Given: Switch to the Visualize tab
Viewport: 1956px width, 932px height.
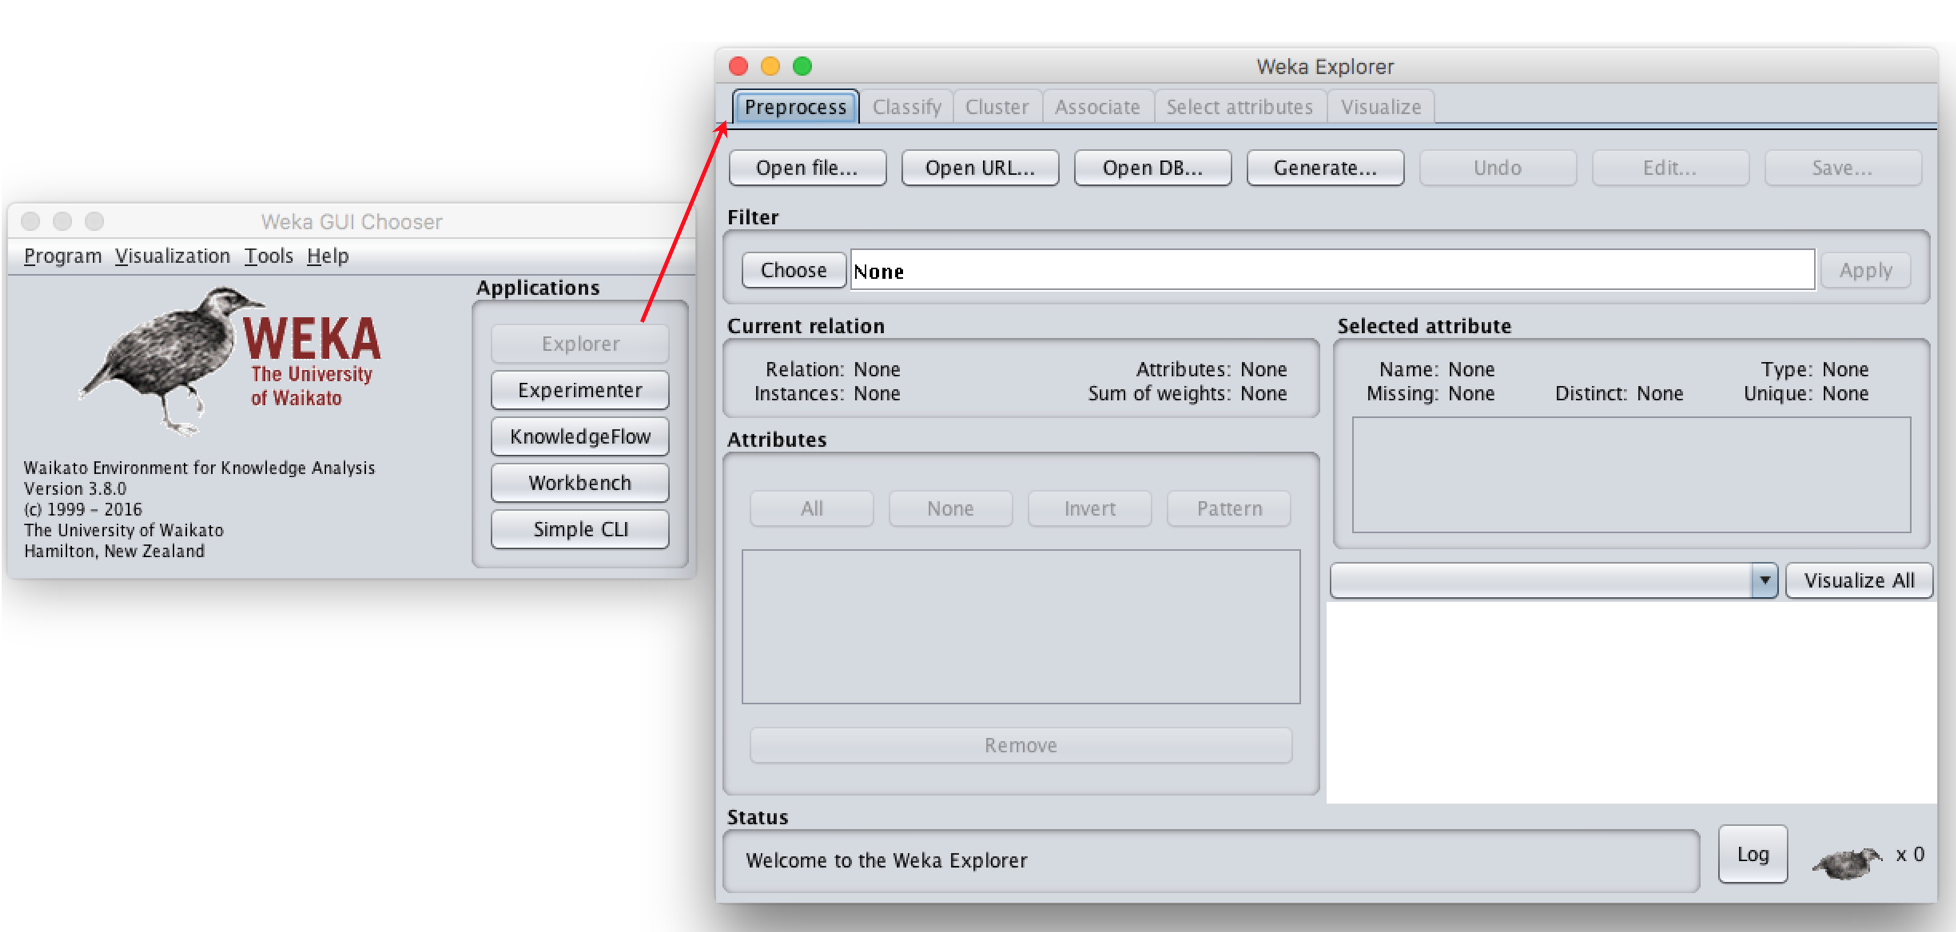Looking at the screenshot, I should (x=1381, y=107).
